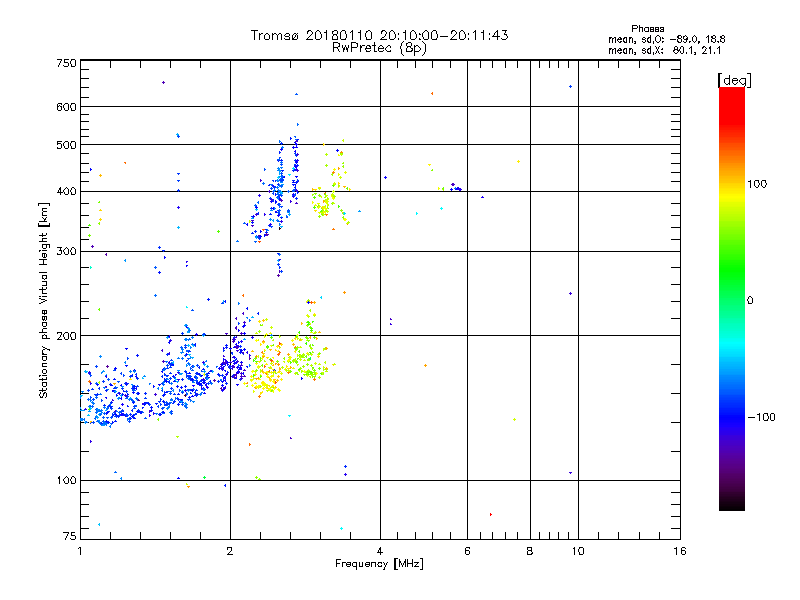This screenshot has height=600, width=800.
Task: Click y-axis tick label '300'
Action: point(66,252)
